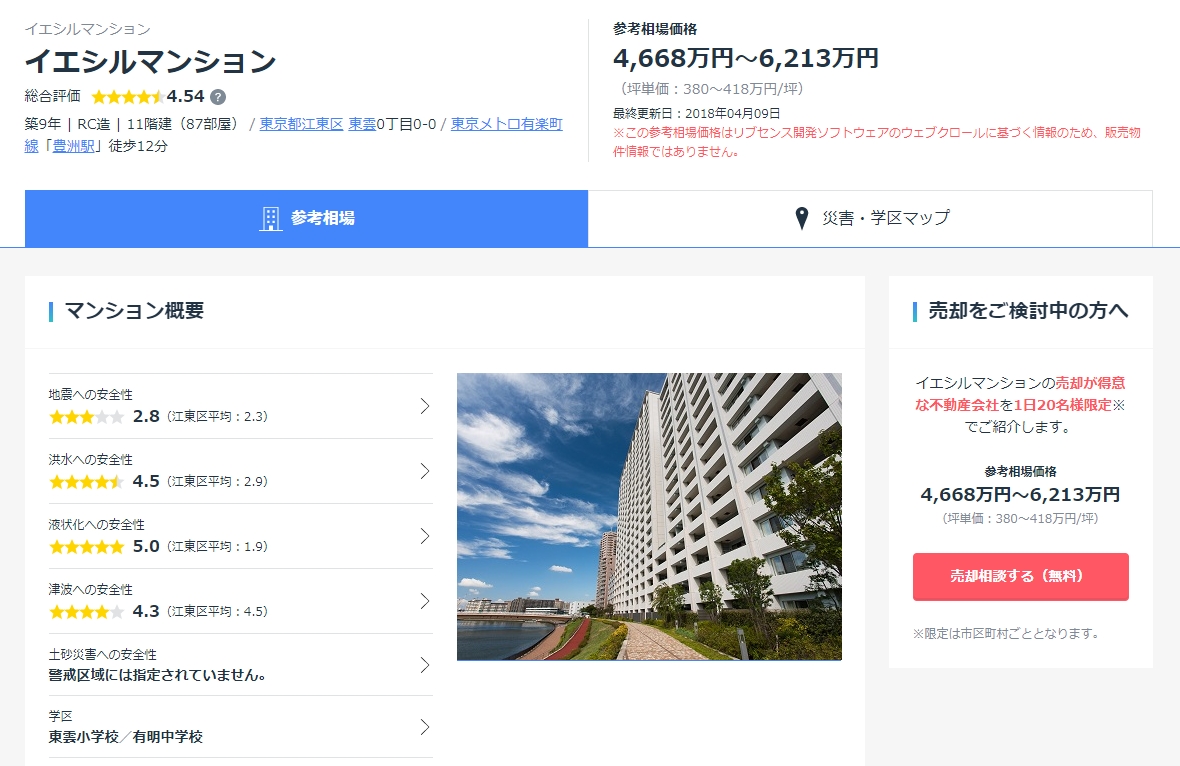Click the building icon in 参考相場 tab
1180x766 pixels.
[x=271, y=218]
